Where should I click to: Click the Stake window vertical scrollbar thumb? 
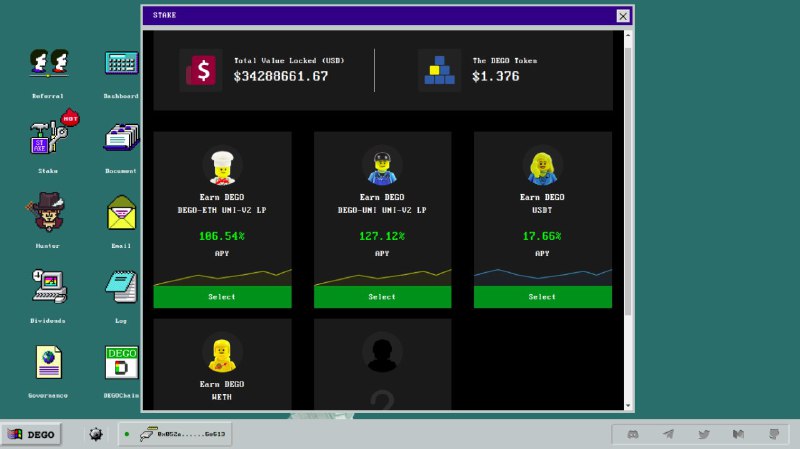click(628, 181)
